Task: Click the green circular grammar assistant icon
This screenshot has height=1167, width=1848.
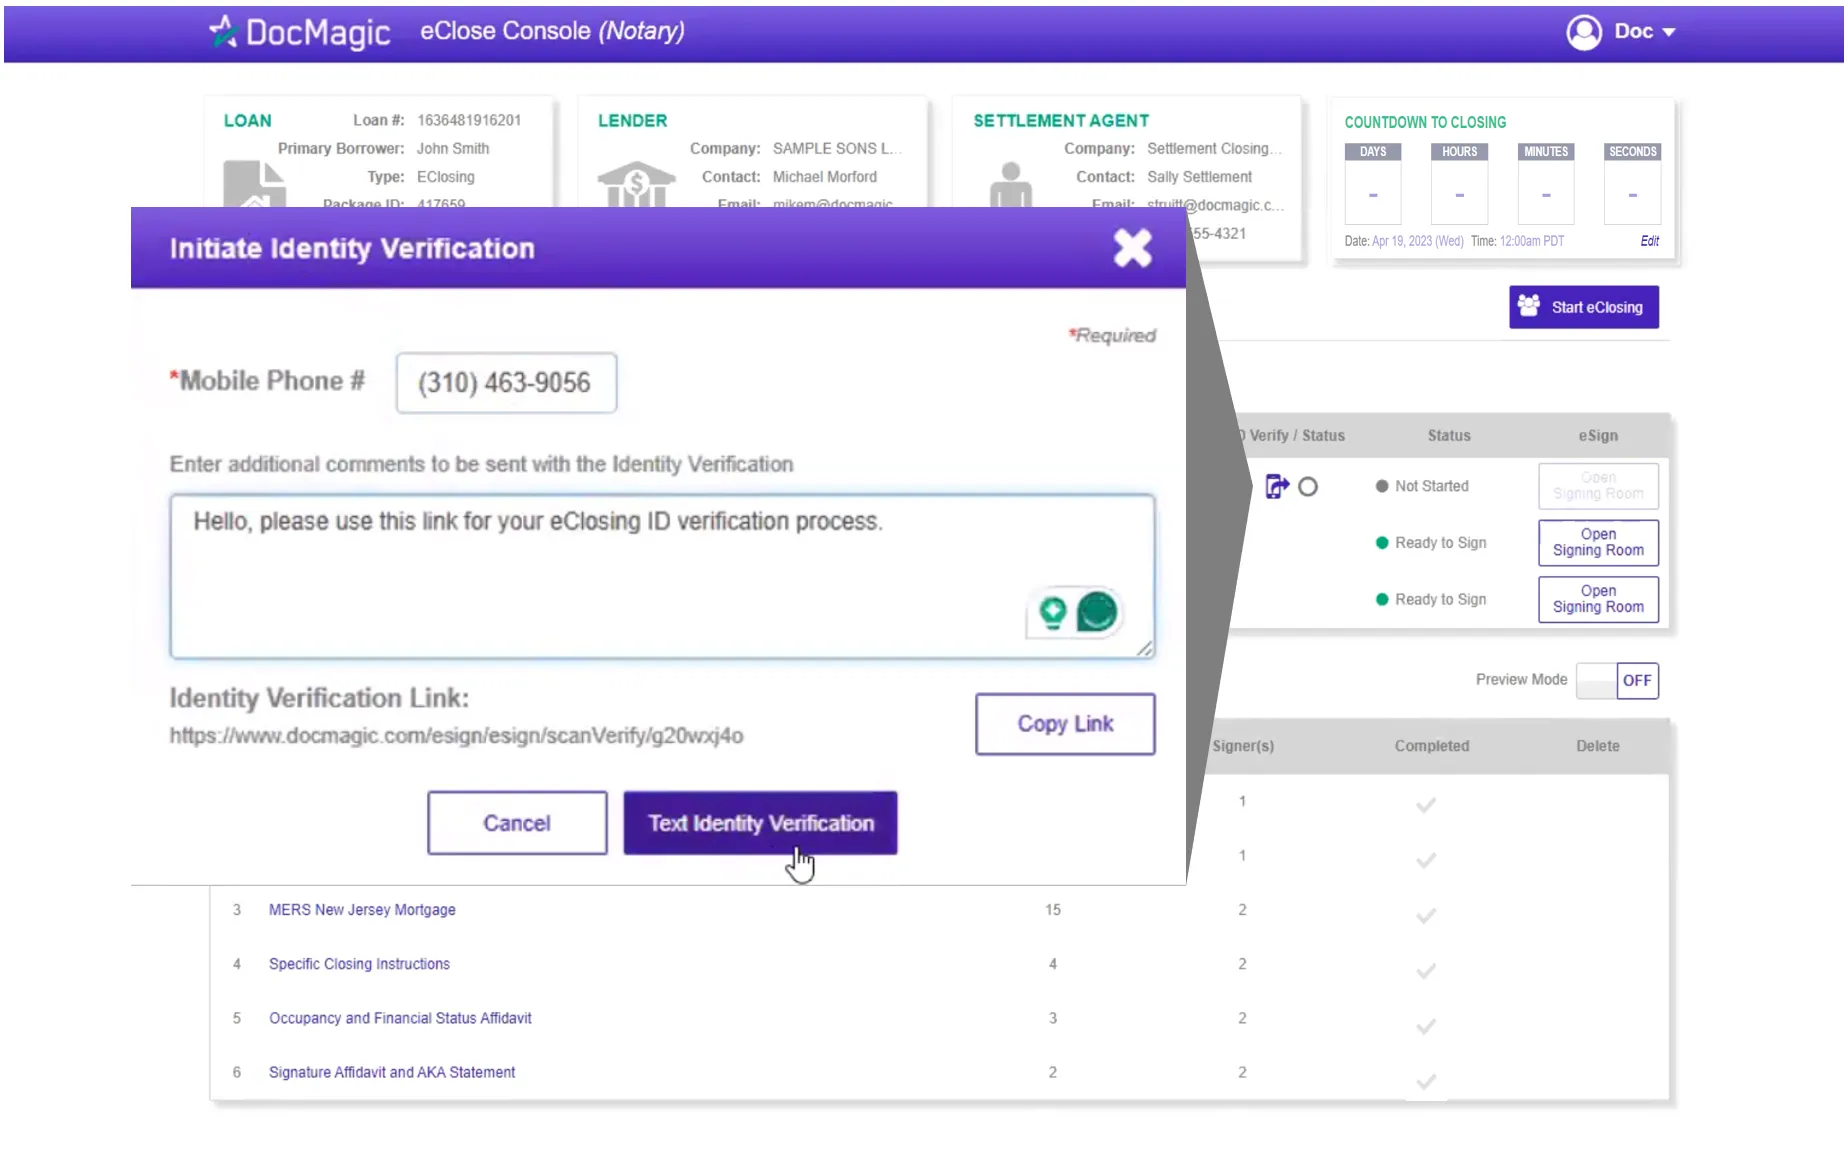Action: [x=1097, y=612]
